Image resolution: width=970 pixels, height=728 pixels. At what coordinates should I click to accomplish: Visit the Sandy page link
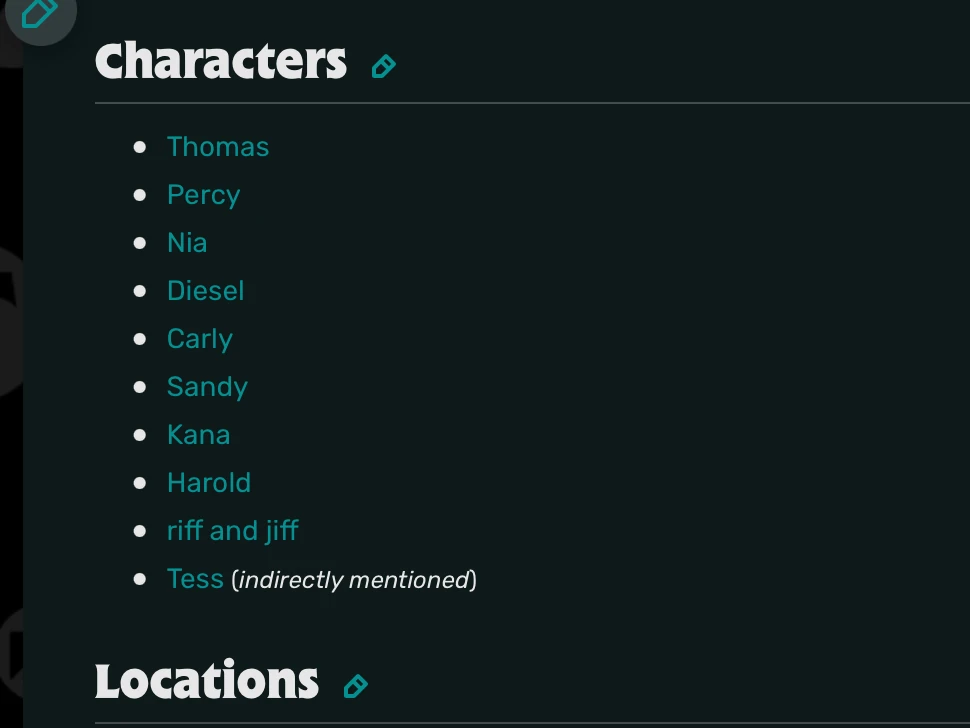tap(207, 387)
